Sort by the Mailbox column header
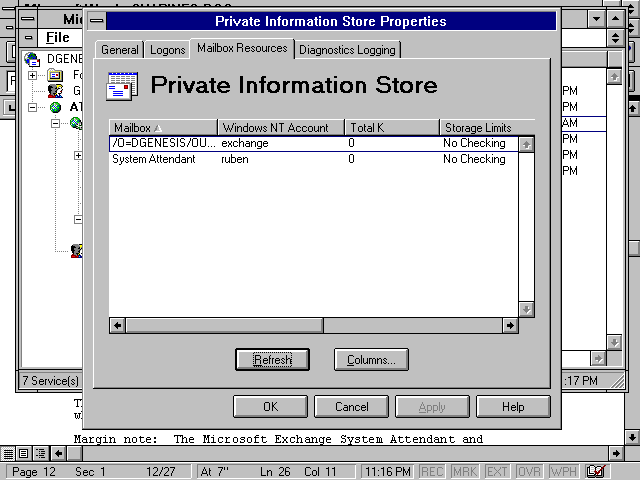Screen dimensions: 640x480 (163, 128)
